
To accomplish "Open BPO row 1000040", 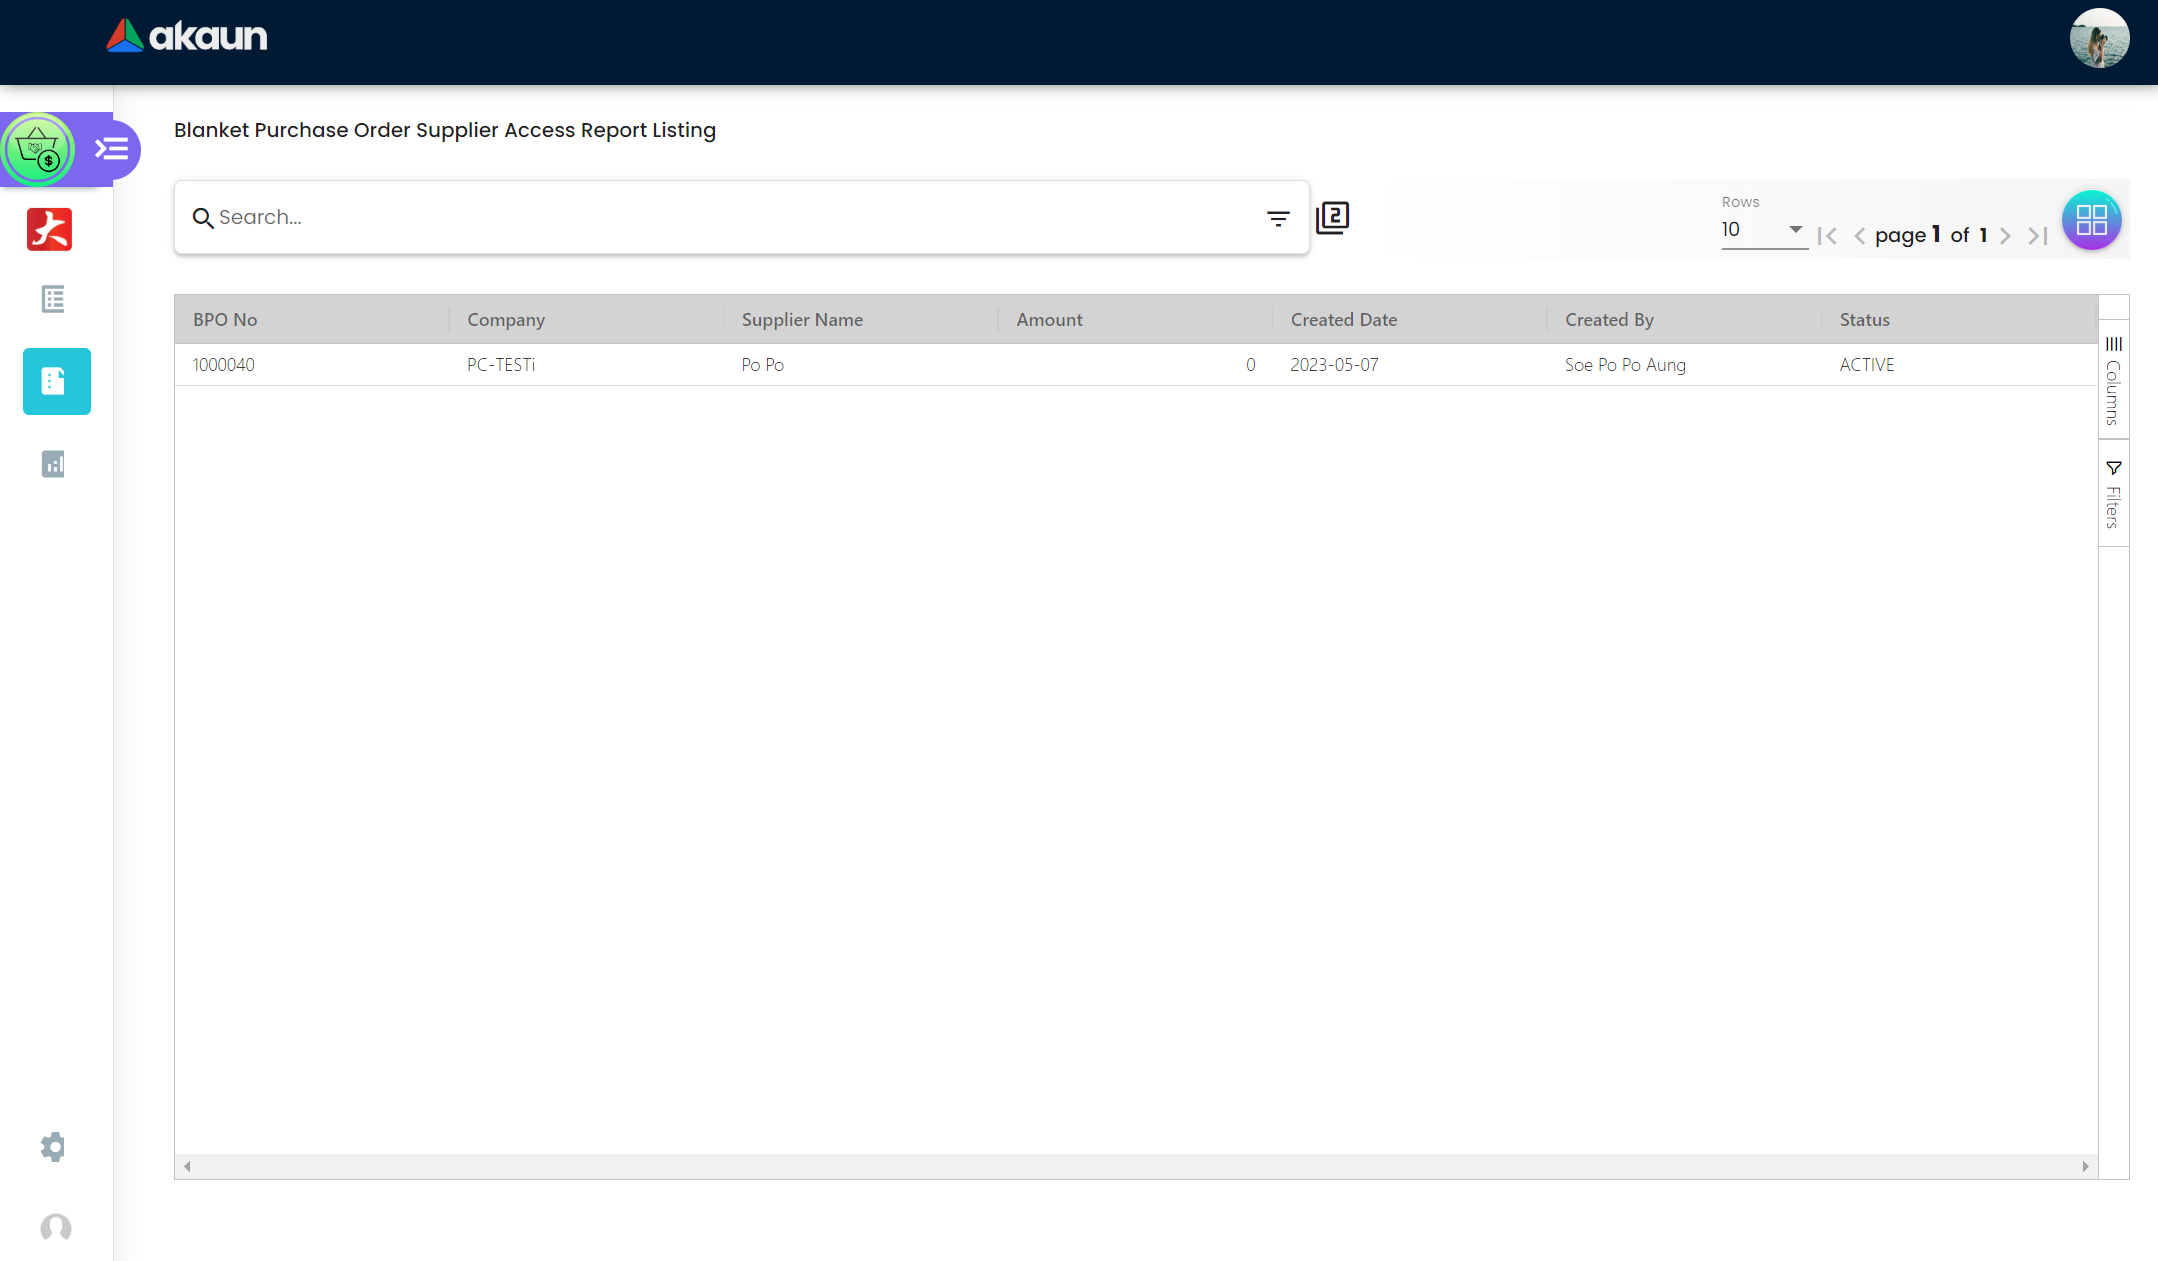I will pyautogui.click(x=224, y=365).
